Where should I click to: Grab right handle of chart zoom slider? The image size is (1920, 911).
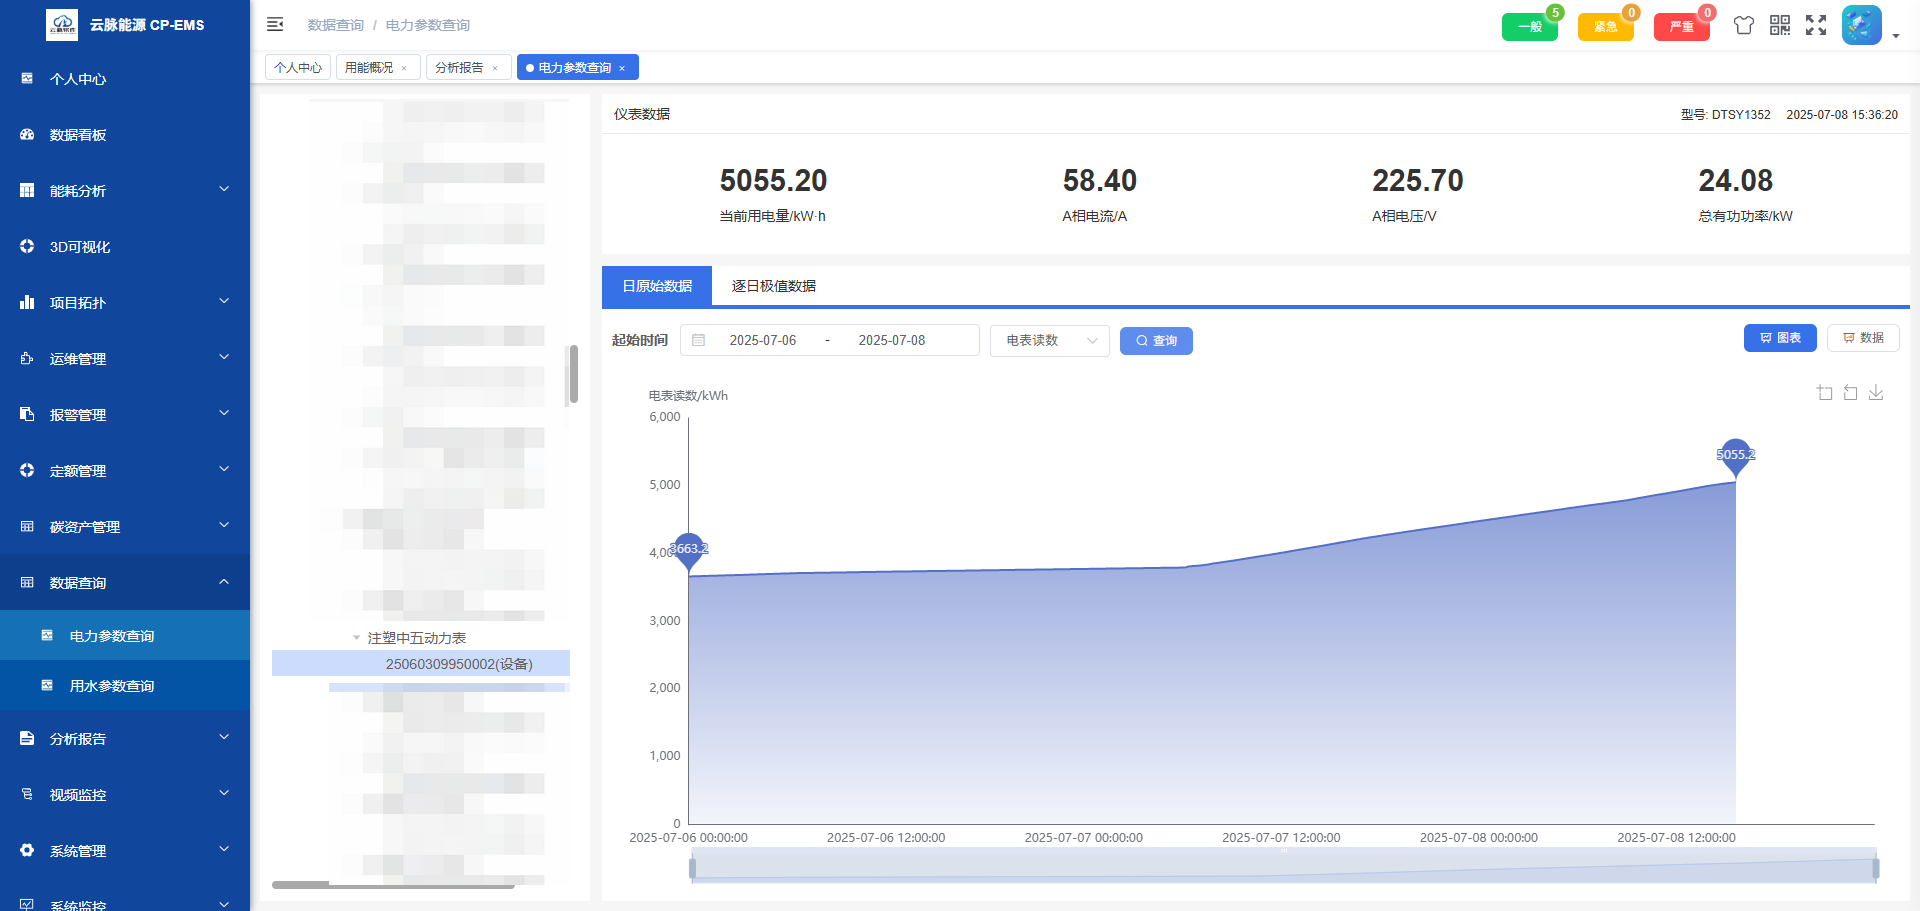click(1875, 867)
